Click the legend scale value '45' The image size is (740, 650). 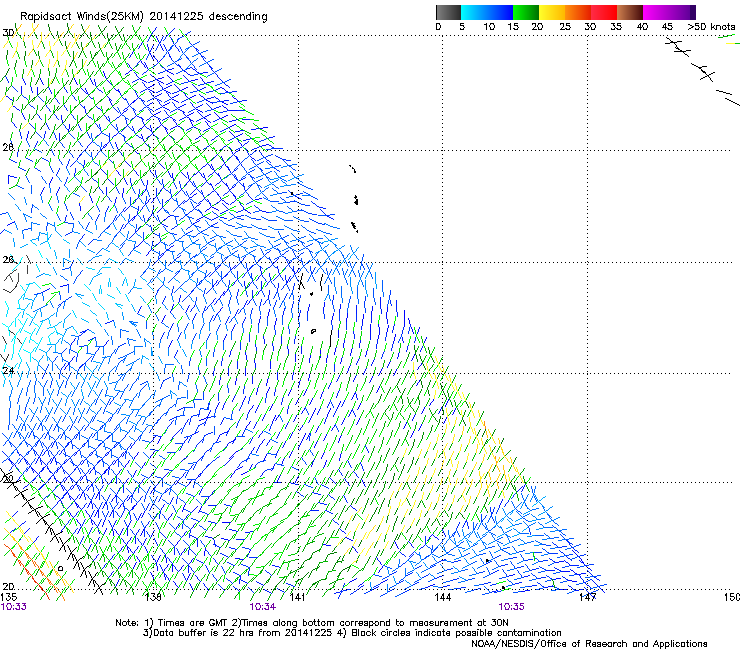click(667, 26)
